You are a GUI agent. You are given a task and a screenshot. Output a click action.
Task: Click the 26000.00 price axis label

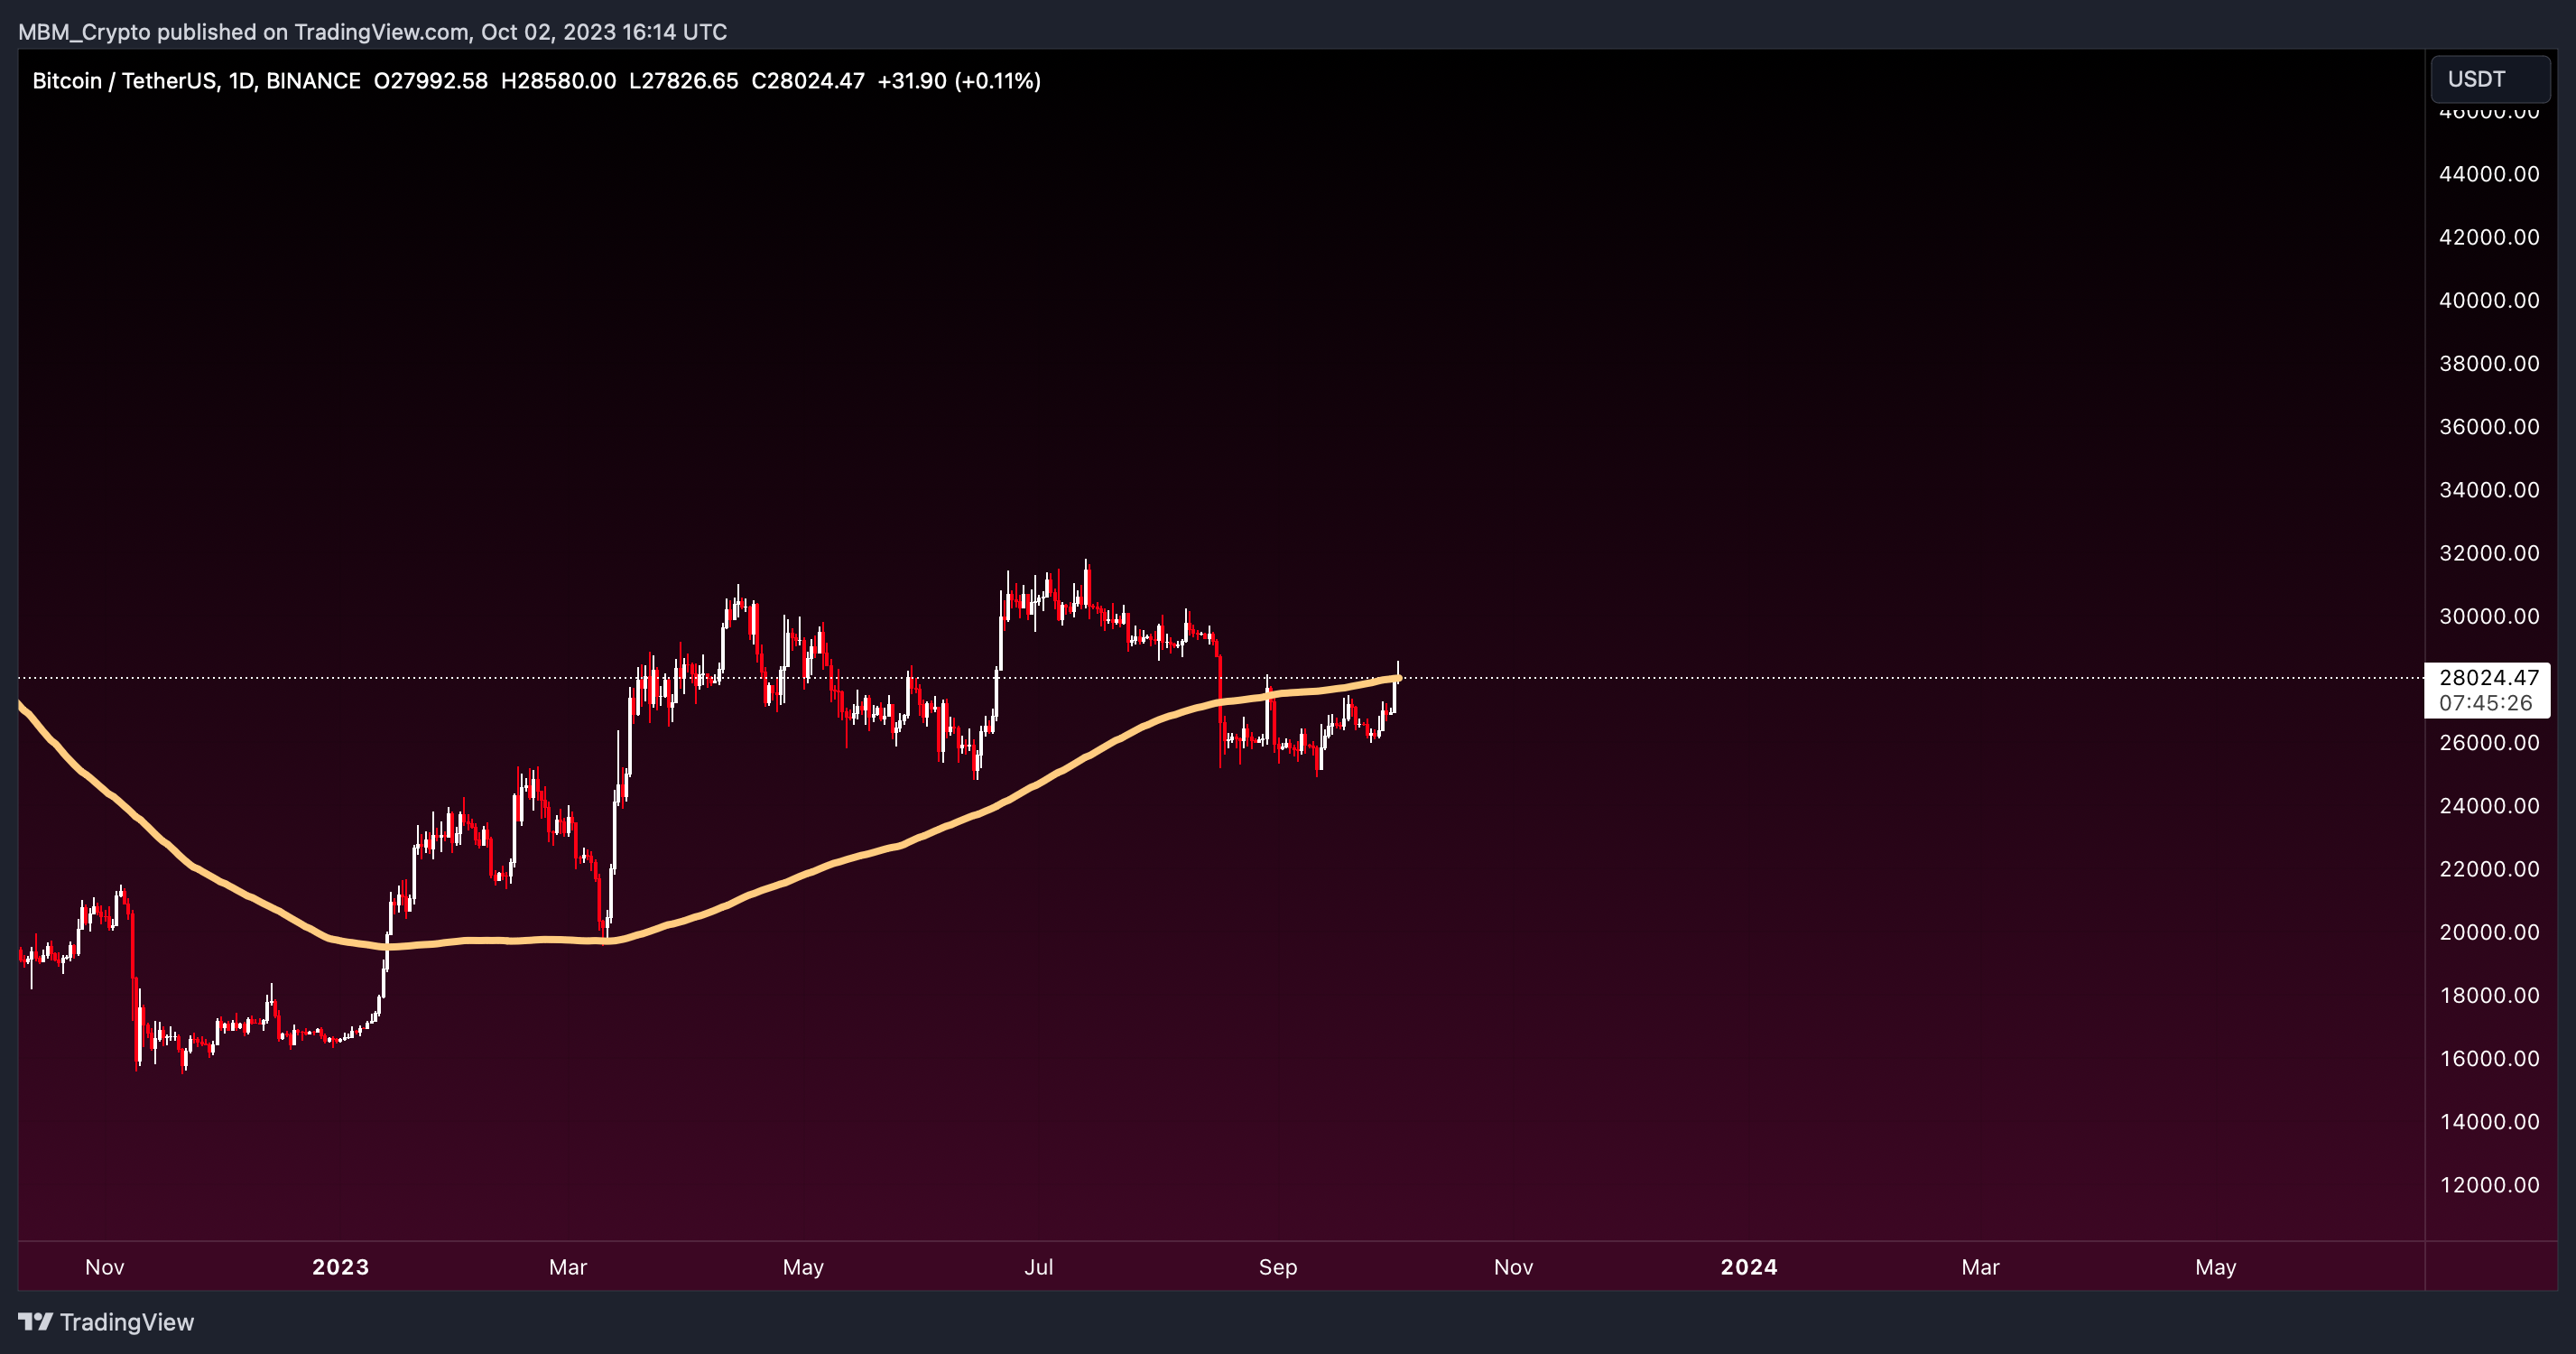click(x=2489, y=742)
